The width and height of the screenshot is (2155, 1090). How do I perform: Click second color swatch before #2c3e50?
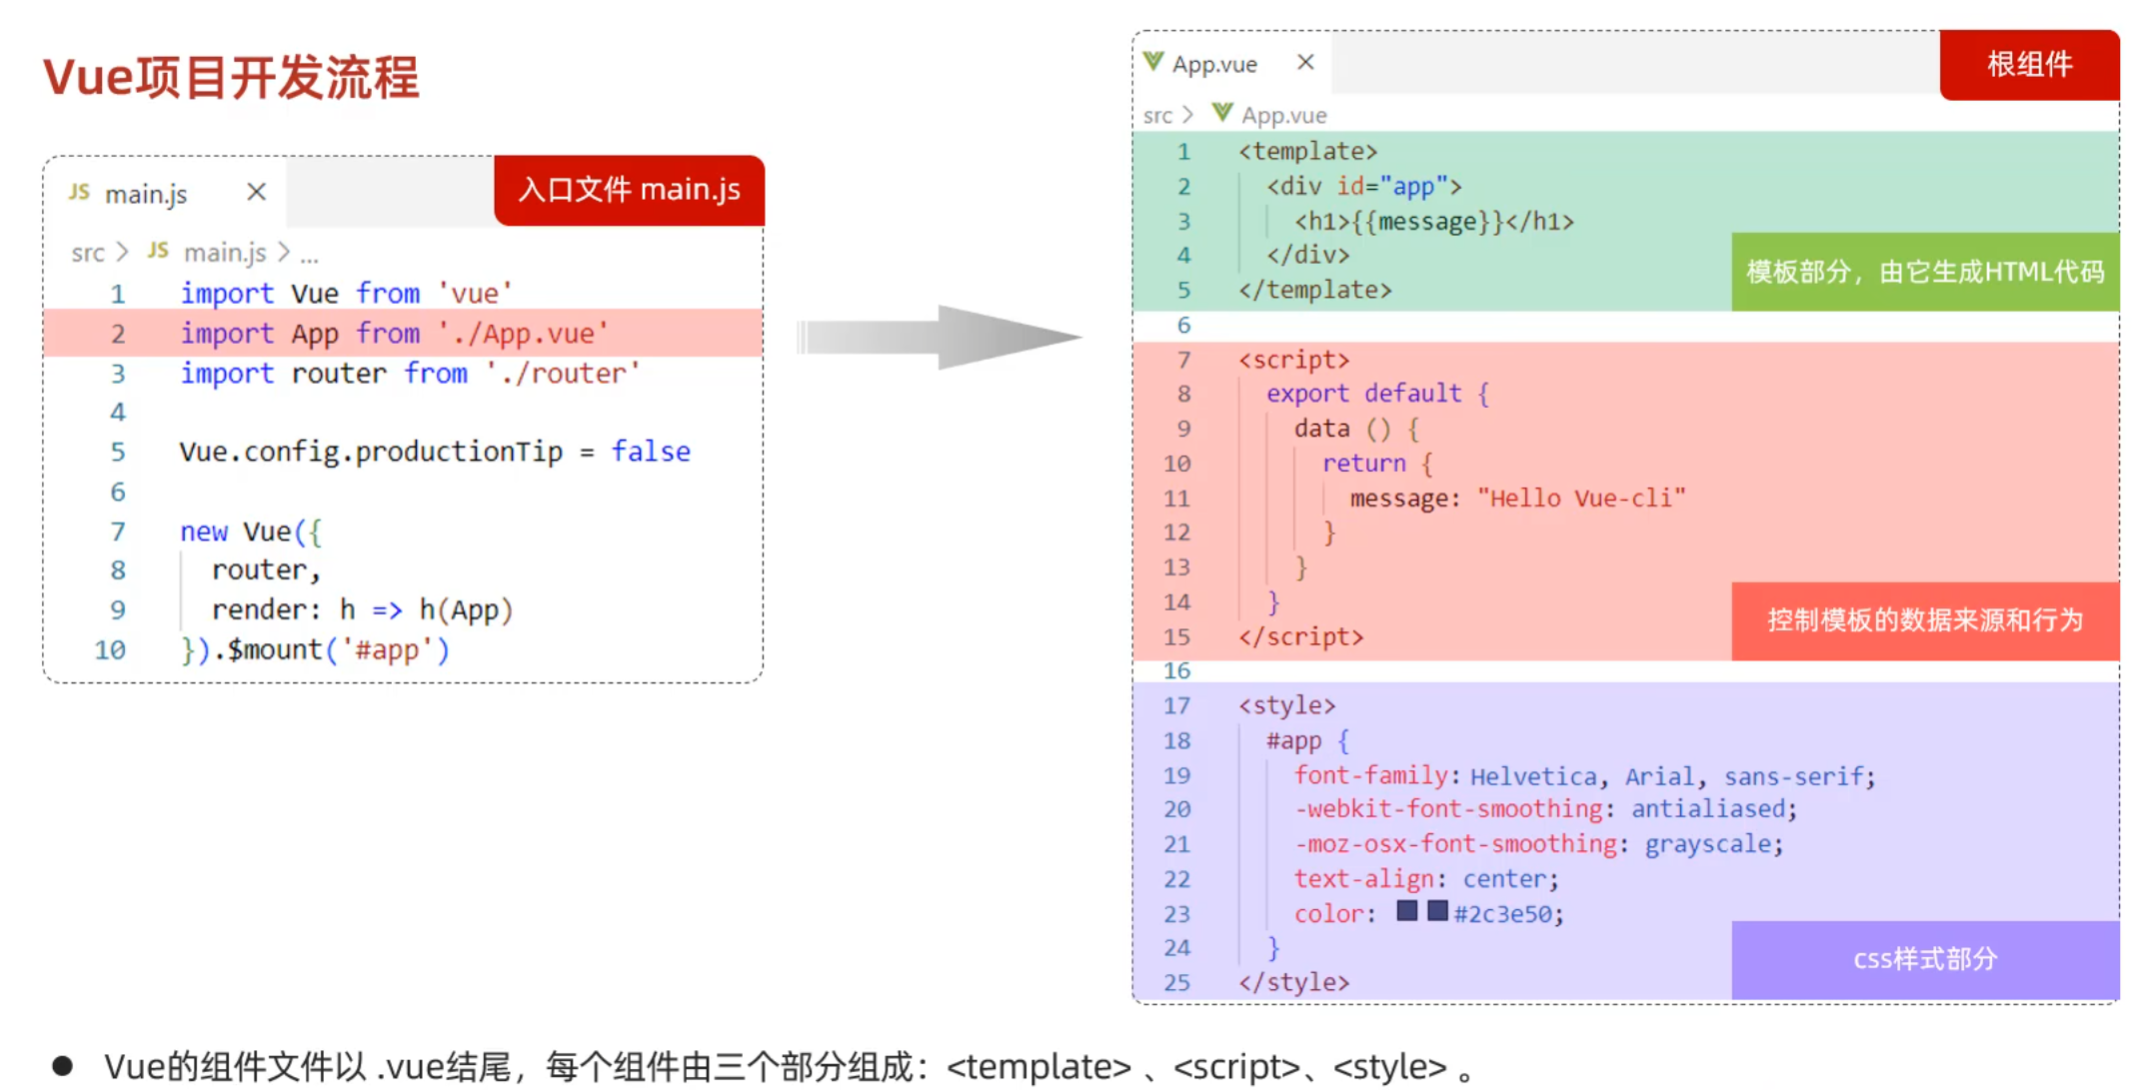click(1438, 911)
